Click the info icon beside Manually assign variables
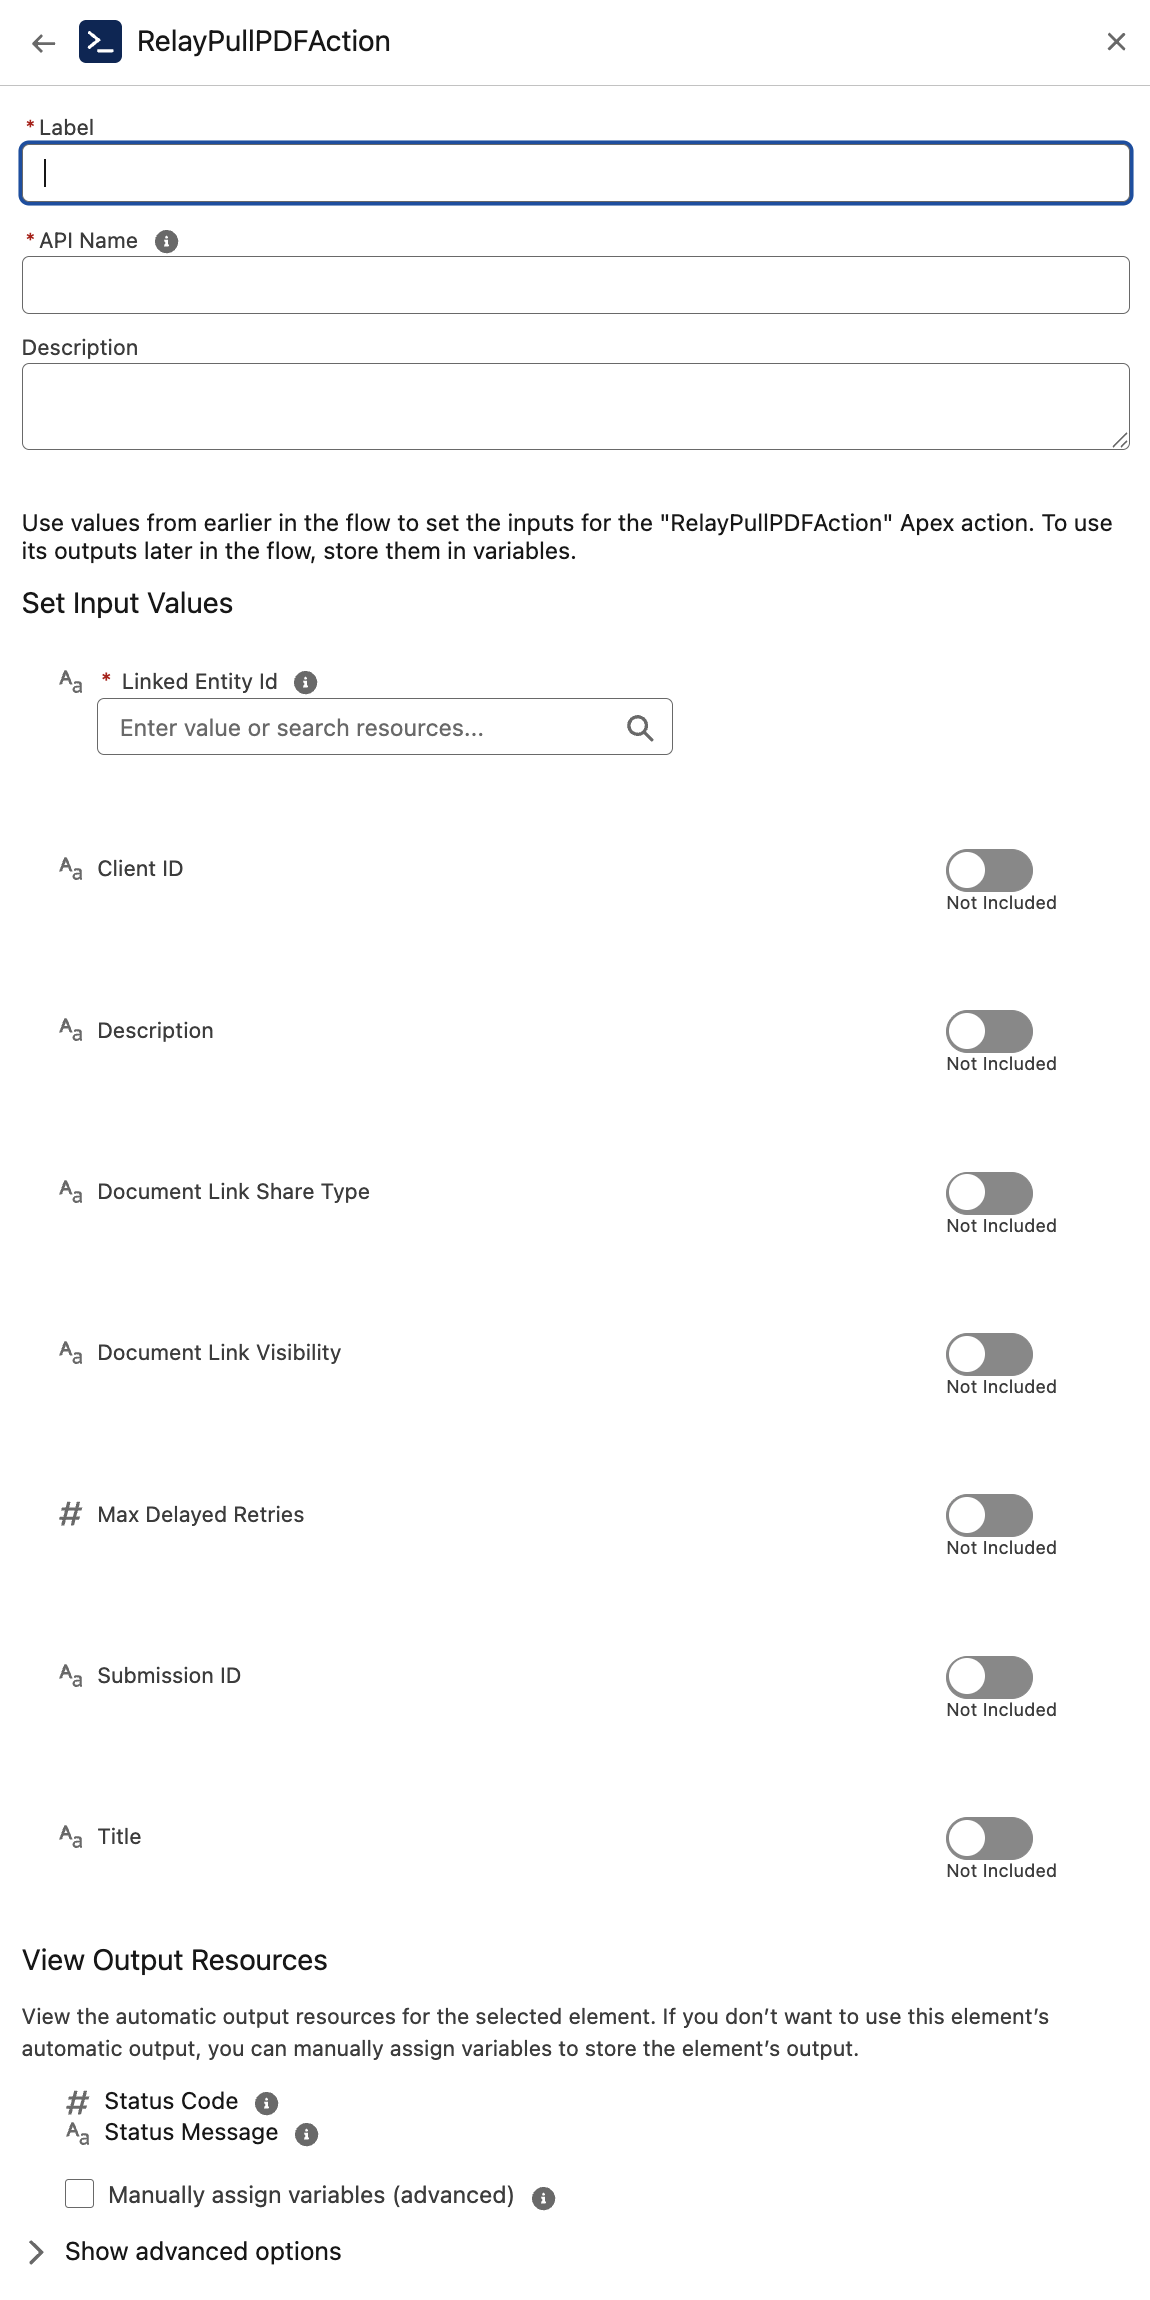1150x2300 pixels. [543, 2197]
